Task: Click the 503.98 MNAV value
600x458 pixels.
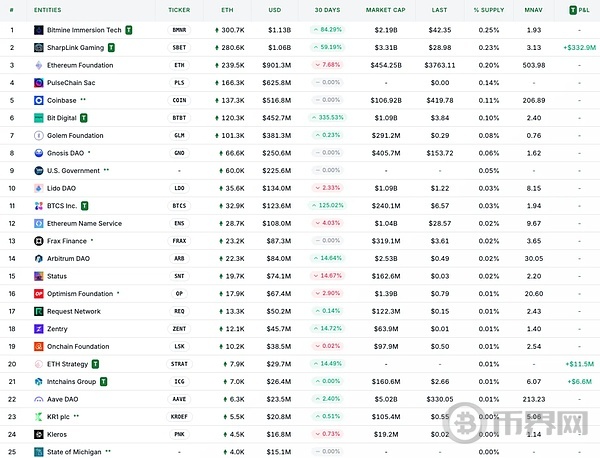Action: pos(534,65)
